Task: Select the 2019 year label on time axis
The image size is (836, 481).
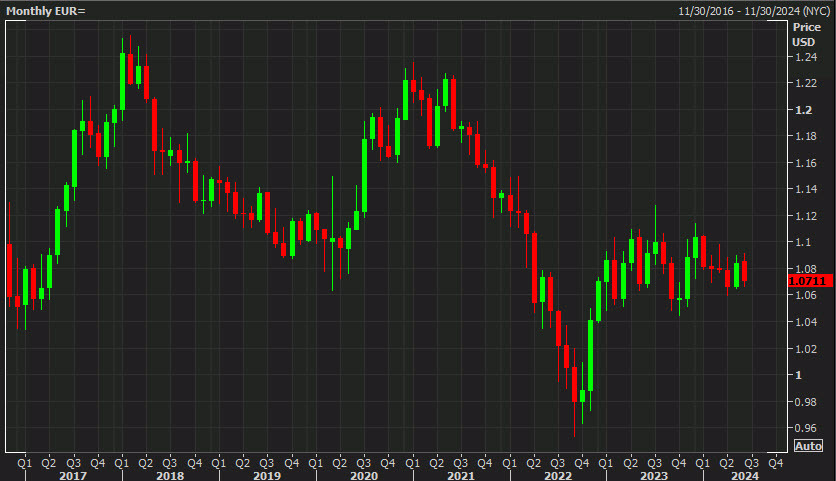Action: (x=267, y=476)
